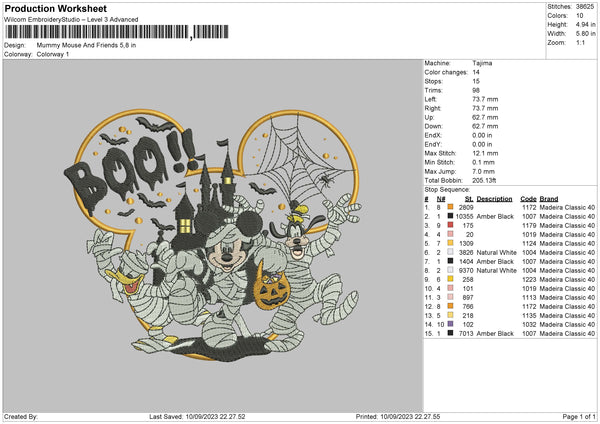Click stitch count 897 in row 11
The width and height of the screenshot is (600, 424).
coord(468,297)
